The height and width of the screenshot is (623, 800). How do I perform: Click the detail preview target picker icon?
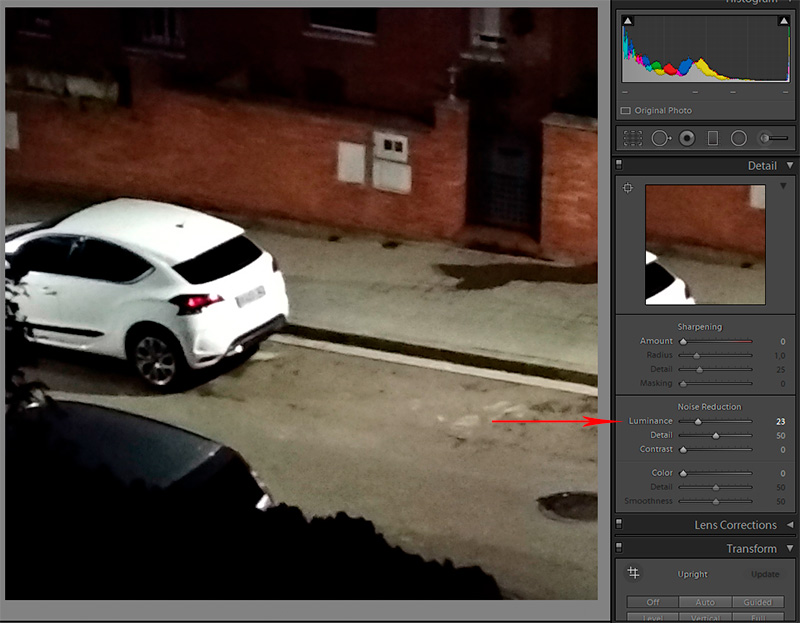coord(628,188)
